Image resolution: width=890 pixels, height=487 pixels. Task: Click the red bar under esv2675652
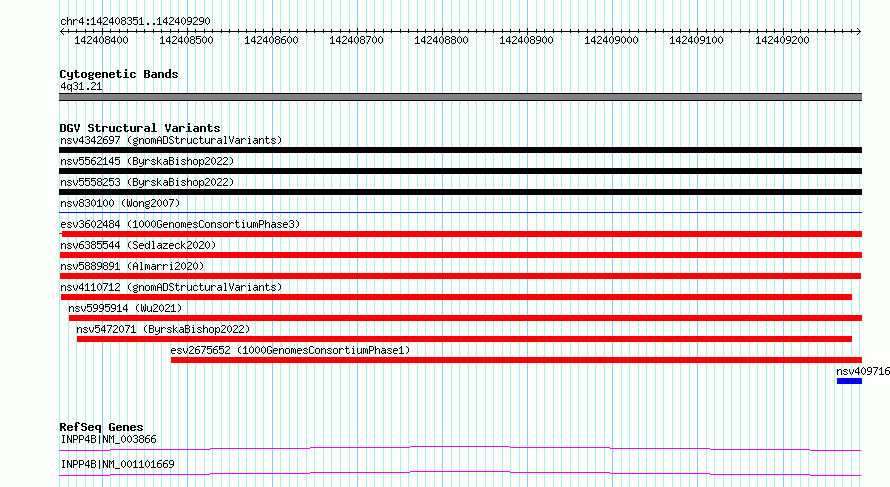[517, 360]
